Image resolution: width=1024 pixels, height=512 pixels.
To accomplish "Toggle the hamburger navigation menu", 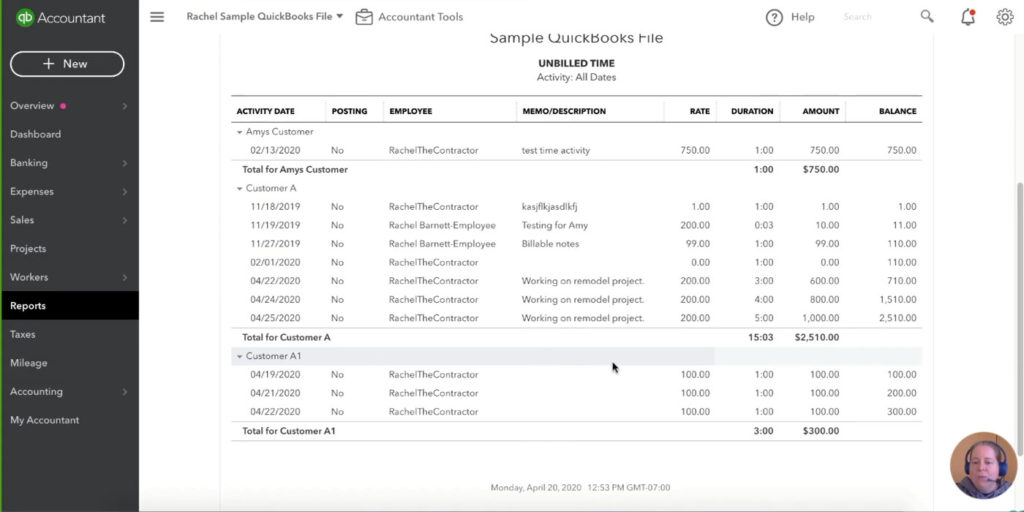I will pyautogui.click(x=157, y=17).
